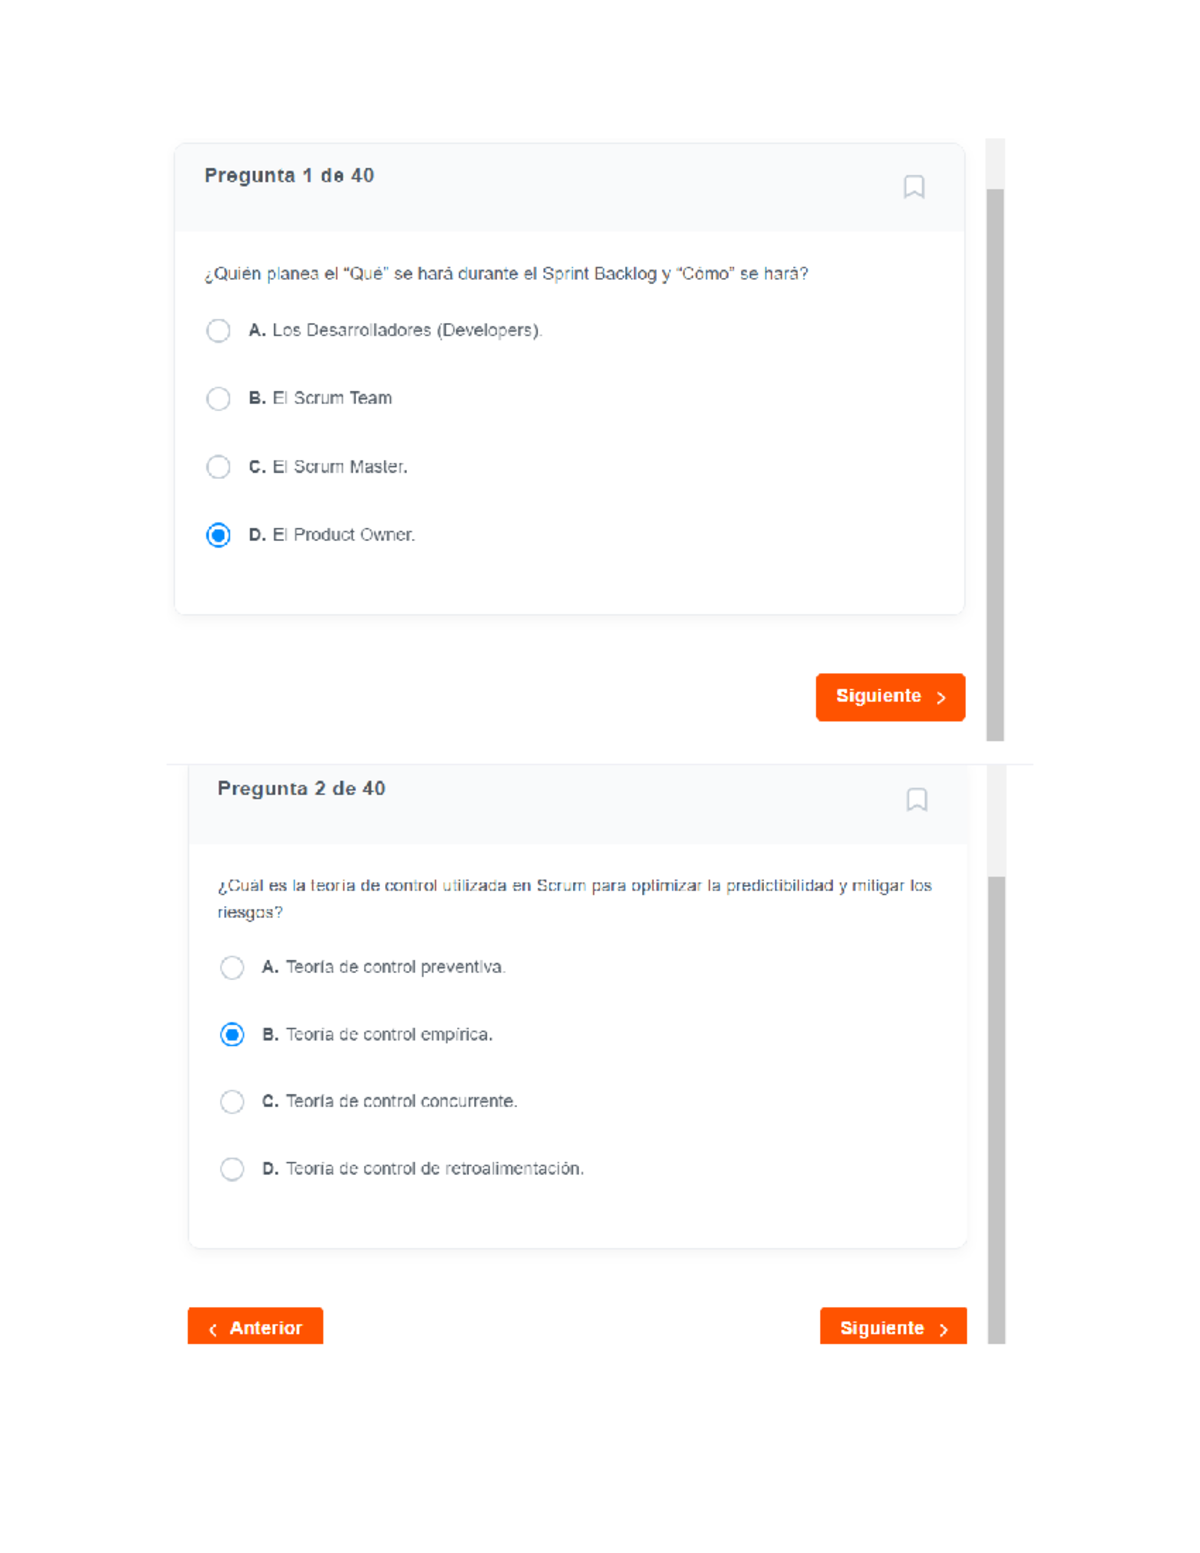
Task: Bookmark question 1 with the flag icon
Action: (913, 187)
